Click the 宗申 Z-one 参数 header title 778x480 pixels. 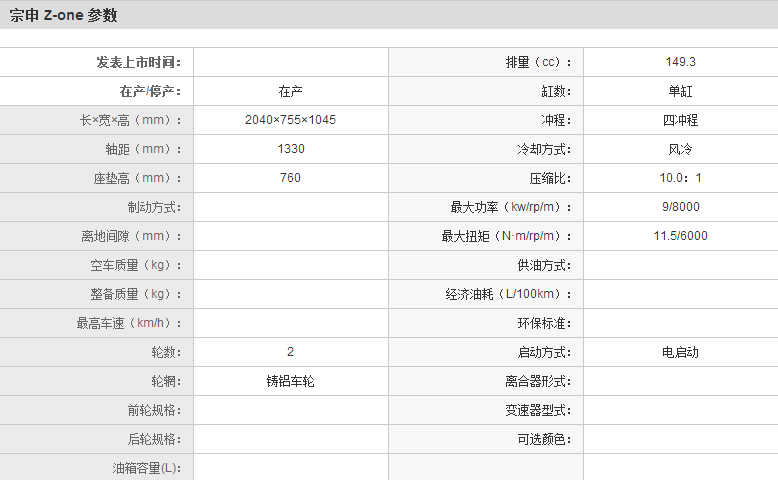tap(64, 15)
